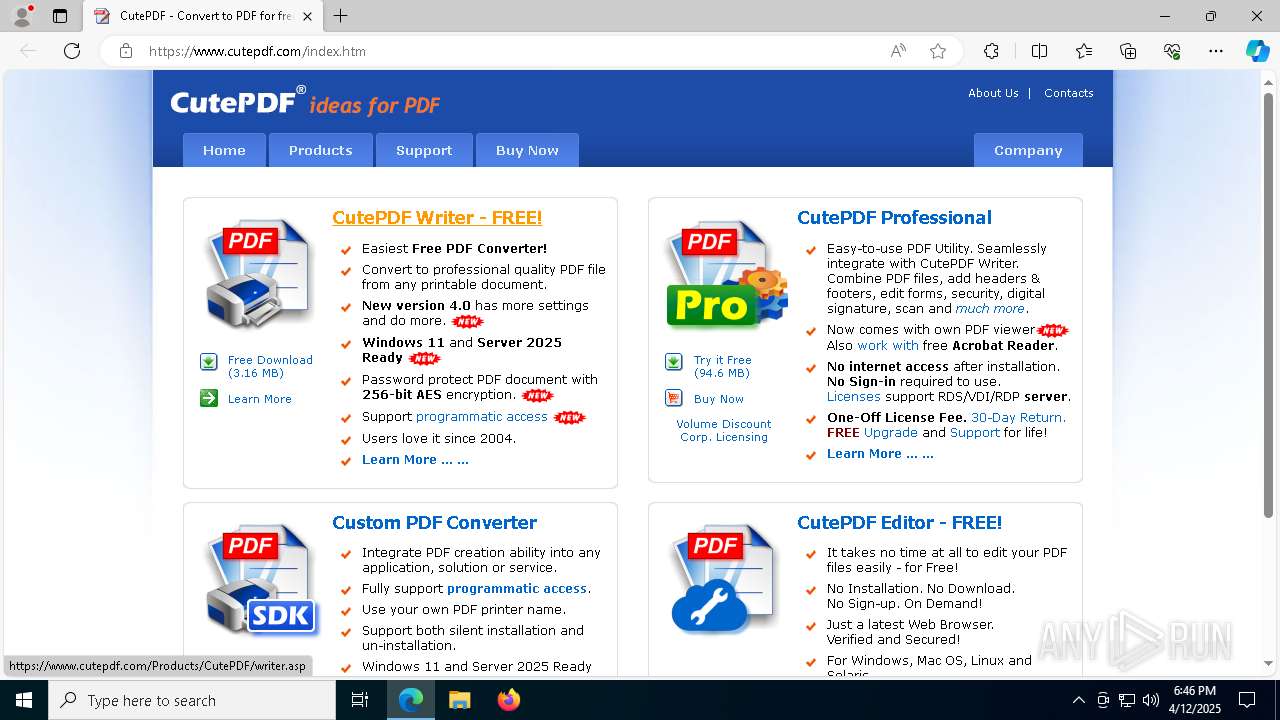This screenshot has height=720, width=1280.
Task: Add this page to favorites star icon
Action: click(937, 51)
